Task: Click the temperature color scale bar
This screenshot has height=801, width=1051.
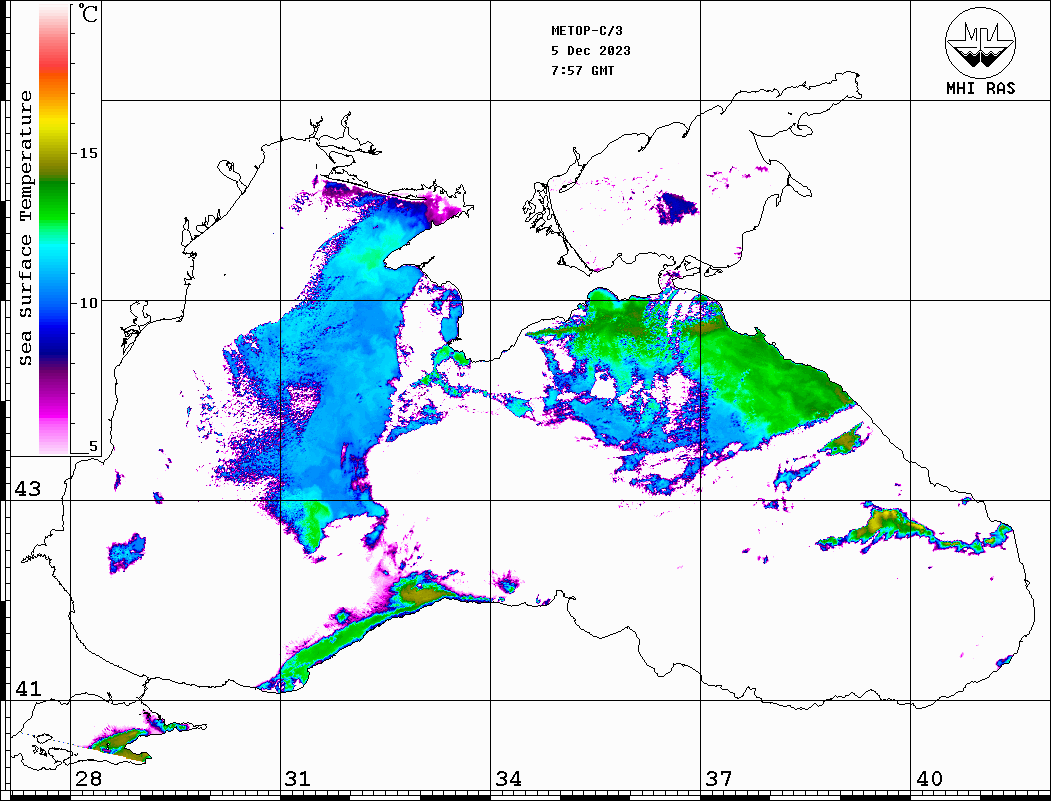Action: [54, 229]
